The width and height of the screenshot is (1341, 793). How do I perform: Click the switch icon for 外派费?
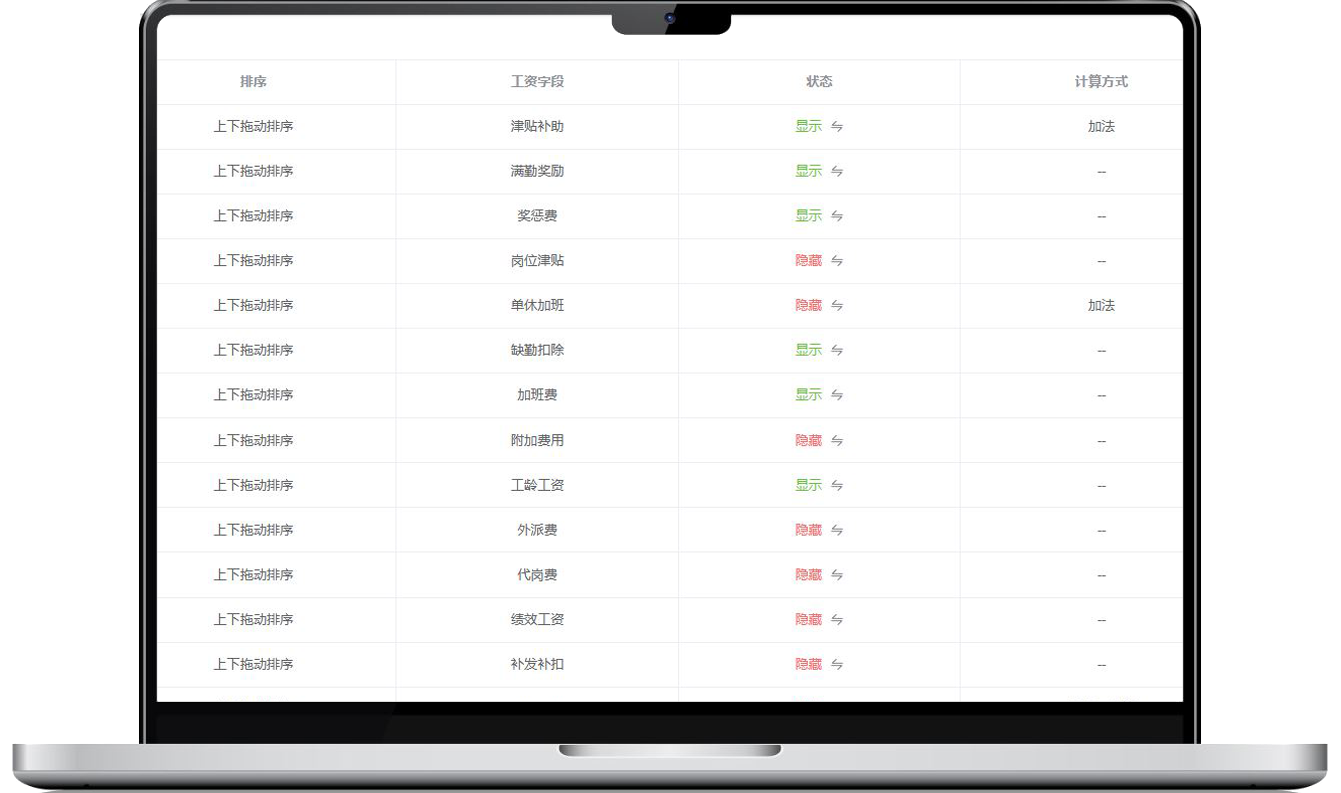pyautogui.click(x=837, y=530)
